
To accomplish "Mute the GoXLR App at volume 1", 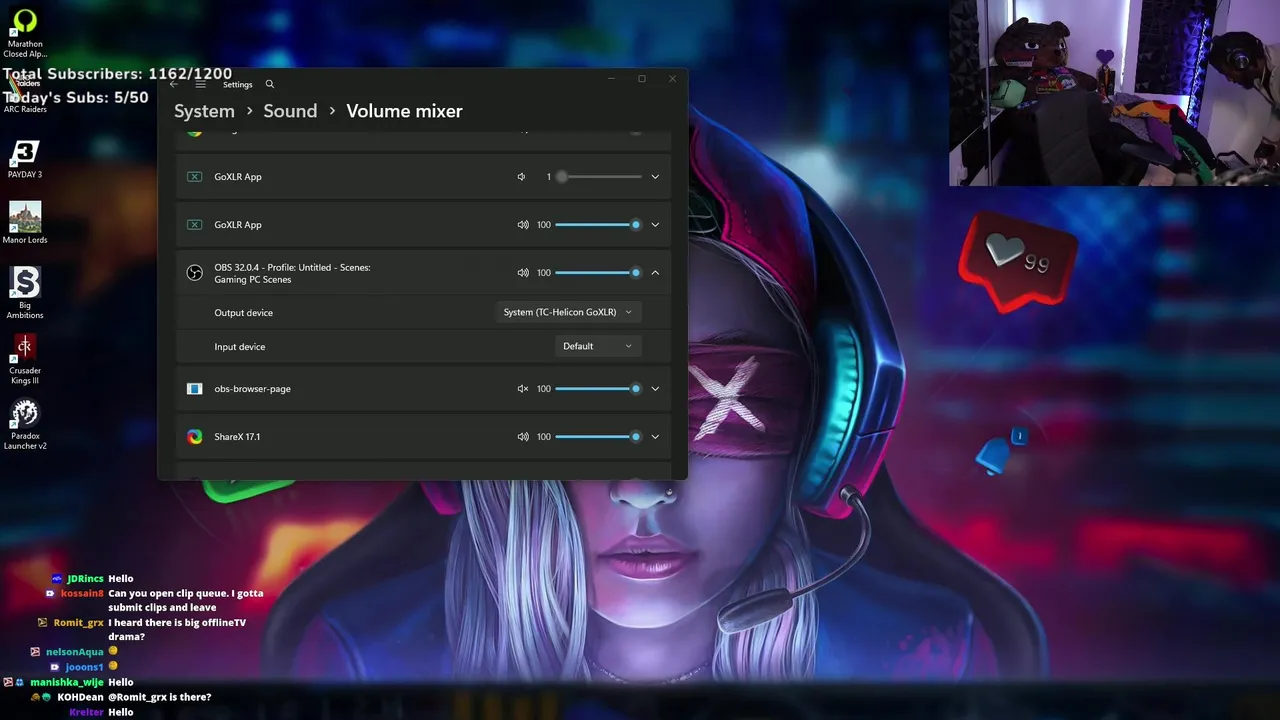I will click(521, 177).
